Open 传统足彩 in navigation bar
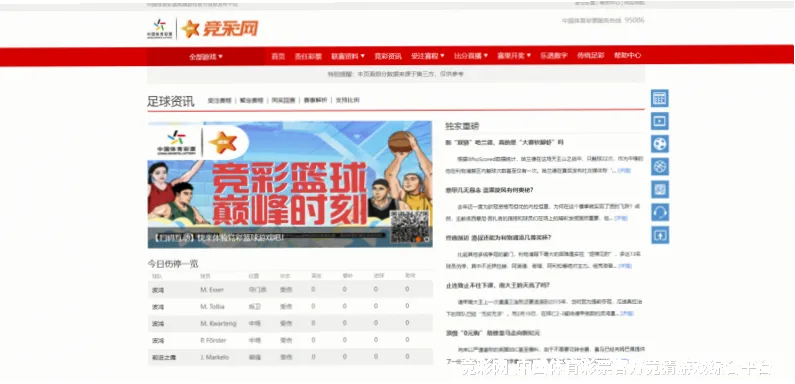Viewport: 795px width, 384px height. pyautogui.click(x=591, y=56)
